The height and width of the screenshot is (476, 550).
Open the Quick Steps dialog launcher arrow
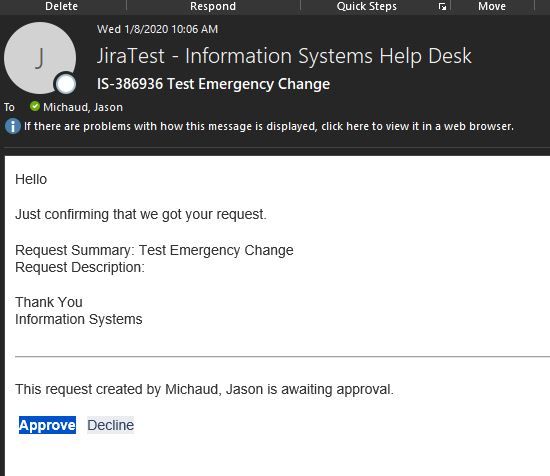(443, 7)
